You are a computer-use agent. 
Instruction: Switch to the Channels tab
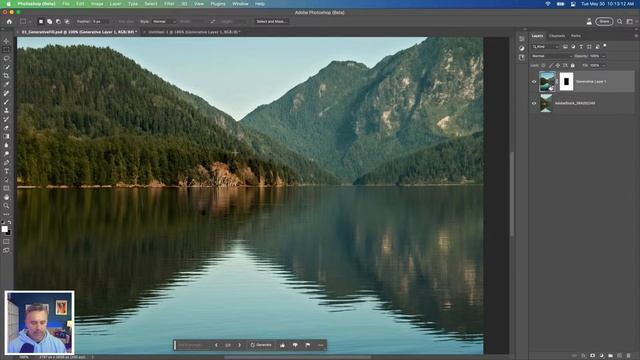click(x=557, y=36)
